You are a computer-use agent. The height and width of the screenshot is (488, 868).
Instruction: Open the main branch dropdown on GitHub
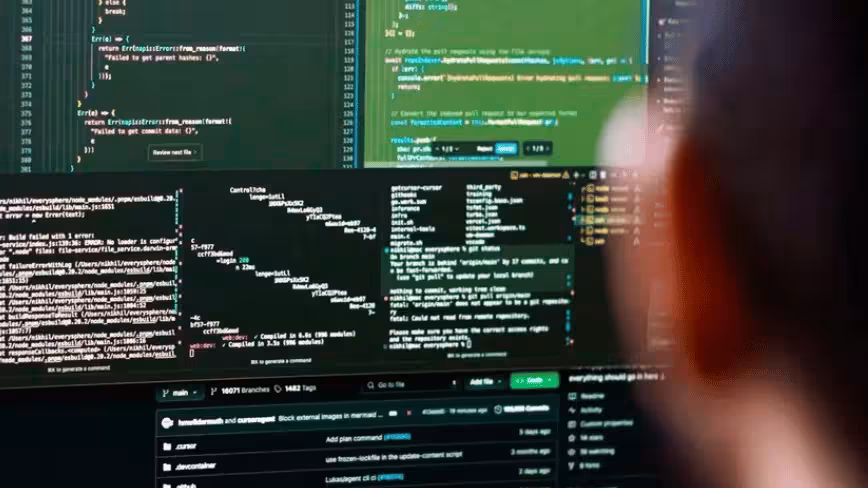point(179,393)
